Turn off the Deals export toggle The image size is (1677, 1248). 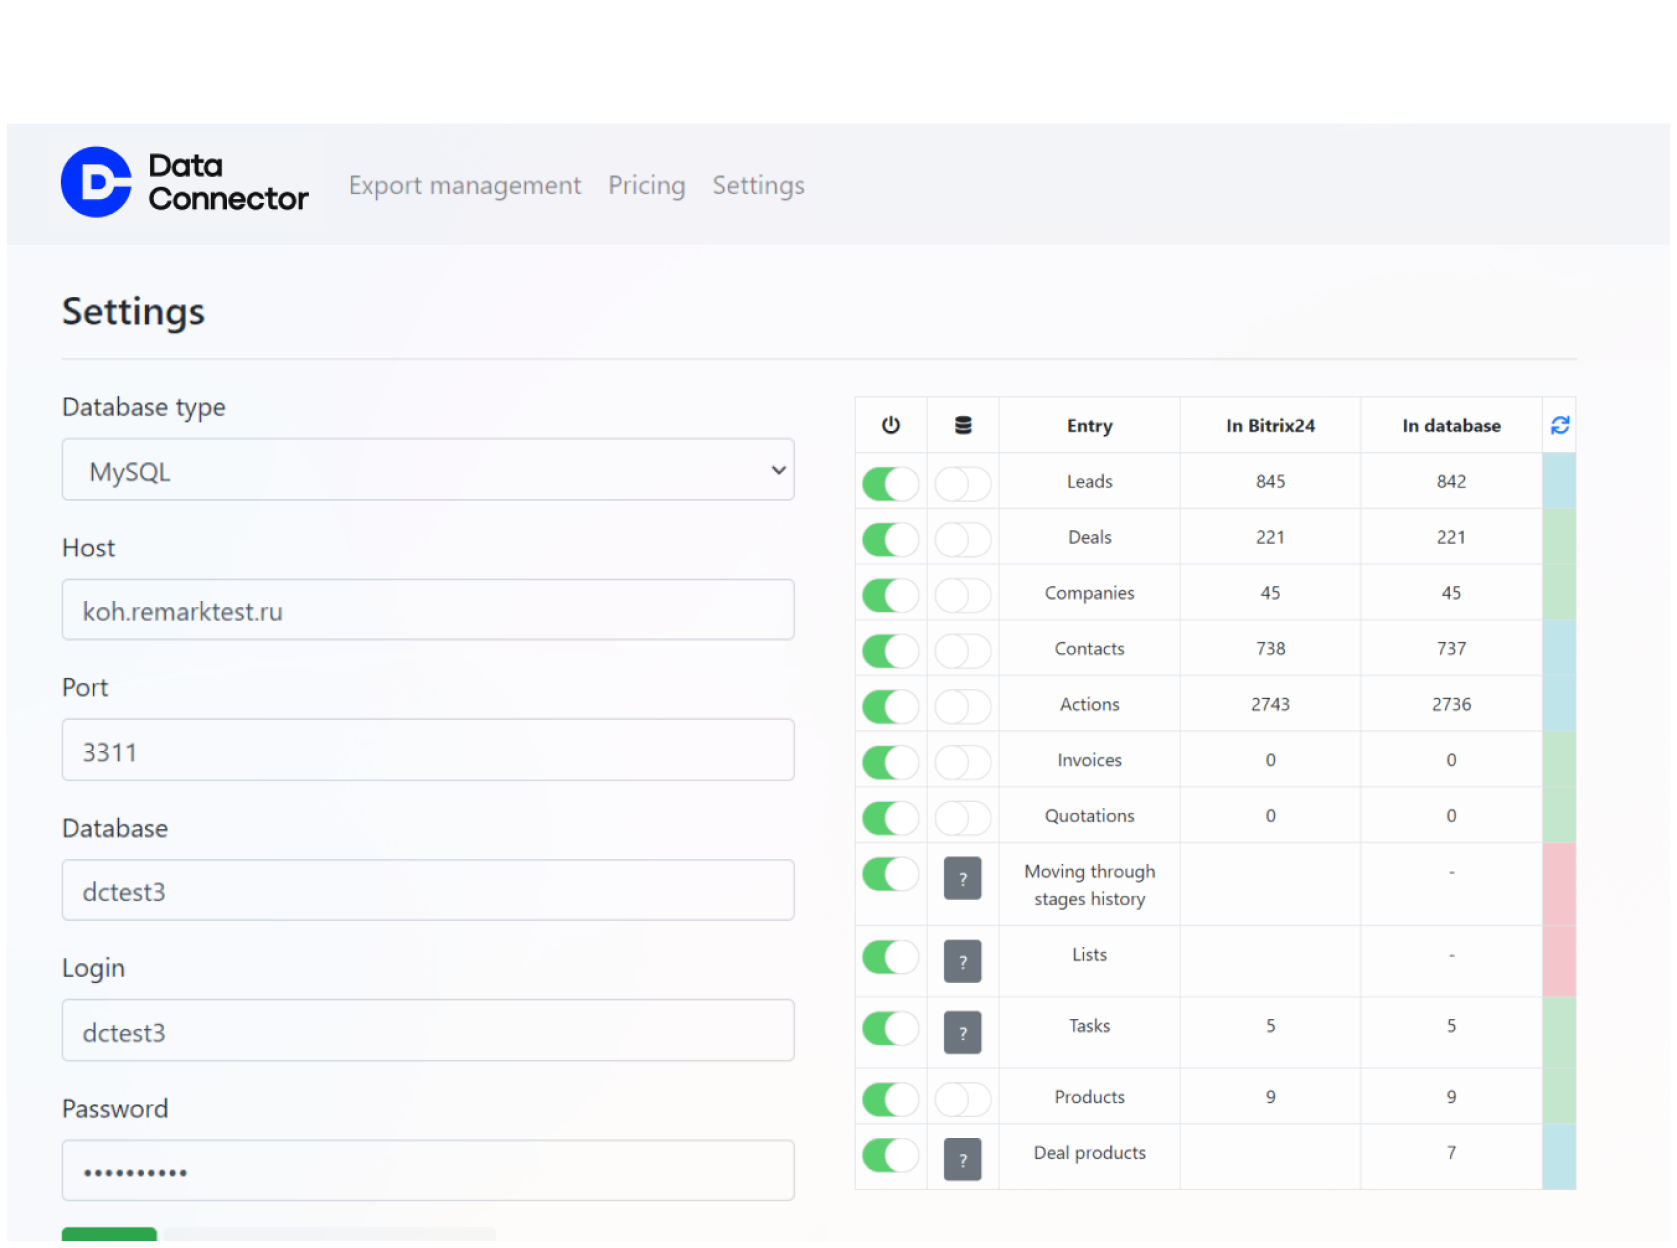[891, 540]
